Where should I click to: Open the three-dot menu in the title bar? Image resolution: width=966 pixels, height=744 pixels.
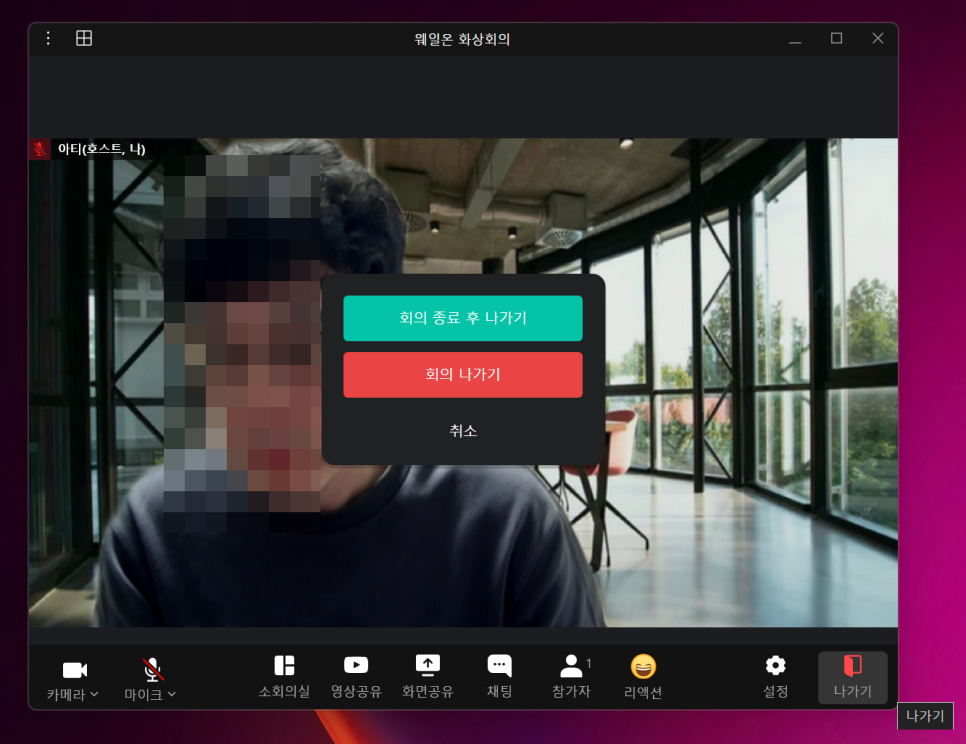click(x=48, y=38)
